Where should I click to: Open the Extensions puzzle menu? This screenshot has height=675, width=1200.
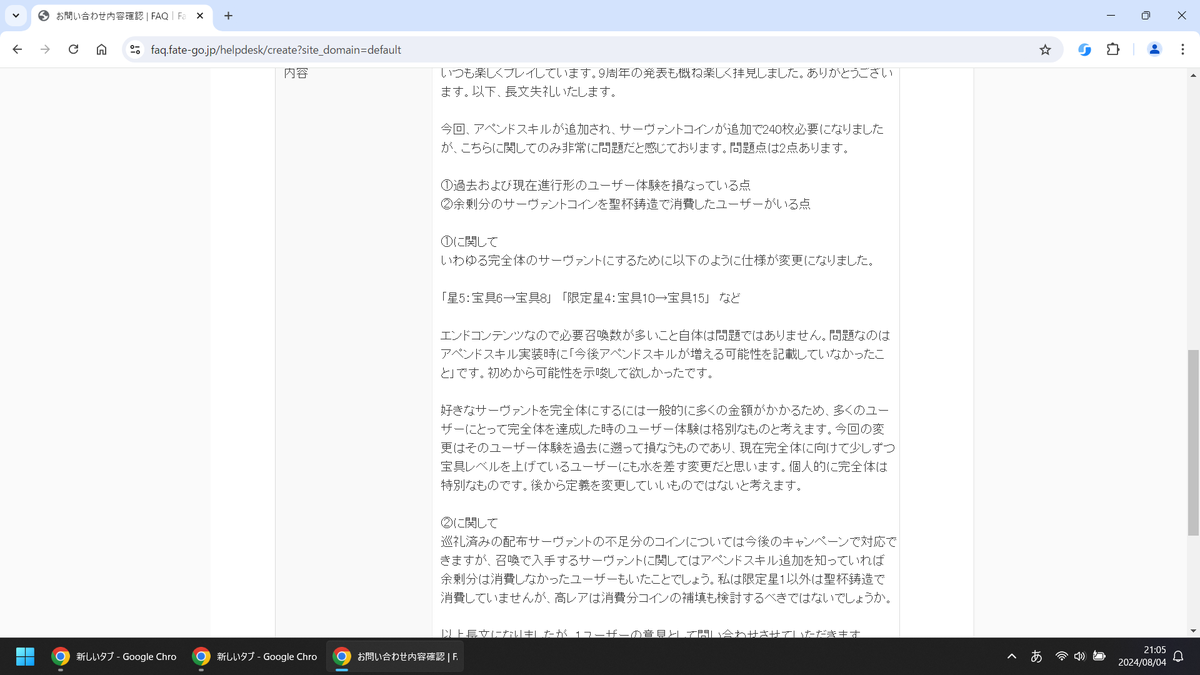(x=1113, y=49)
